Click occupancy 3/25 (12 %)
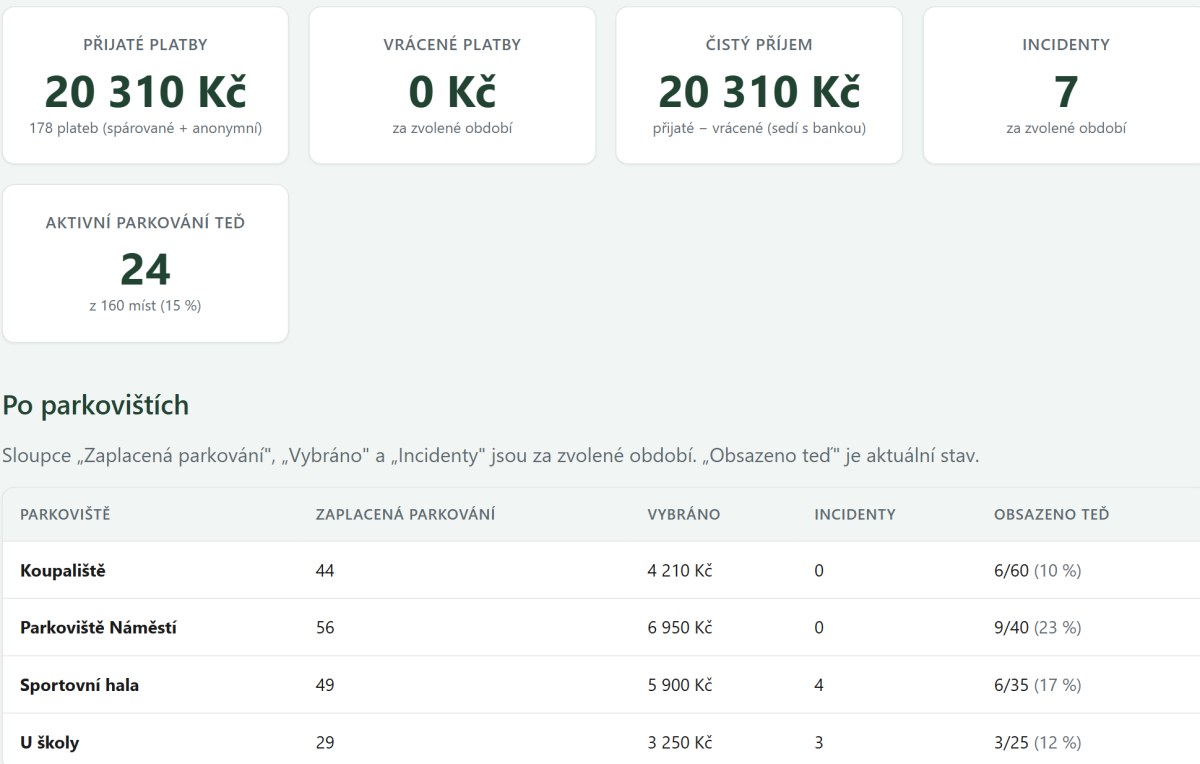The width and height of the screenshot is (1200, 764). tap(1037, 743)
